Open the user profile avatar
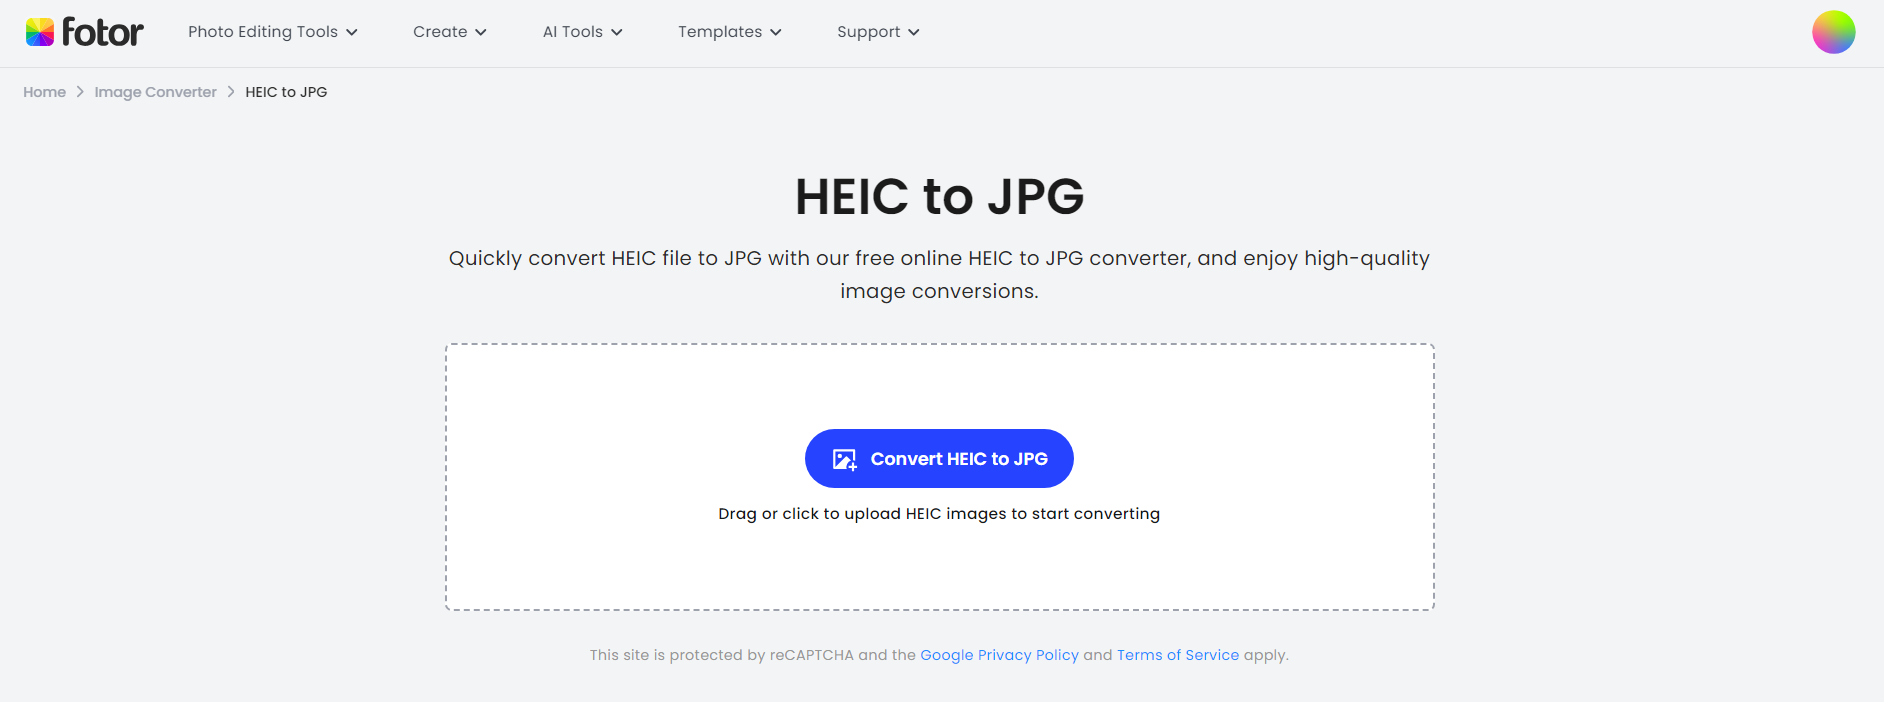Image resolution: width=1884 pixels, height=702 pixels. point(1834,32)
